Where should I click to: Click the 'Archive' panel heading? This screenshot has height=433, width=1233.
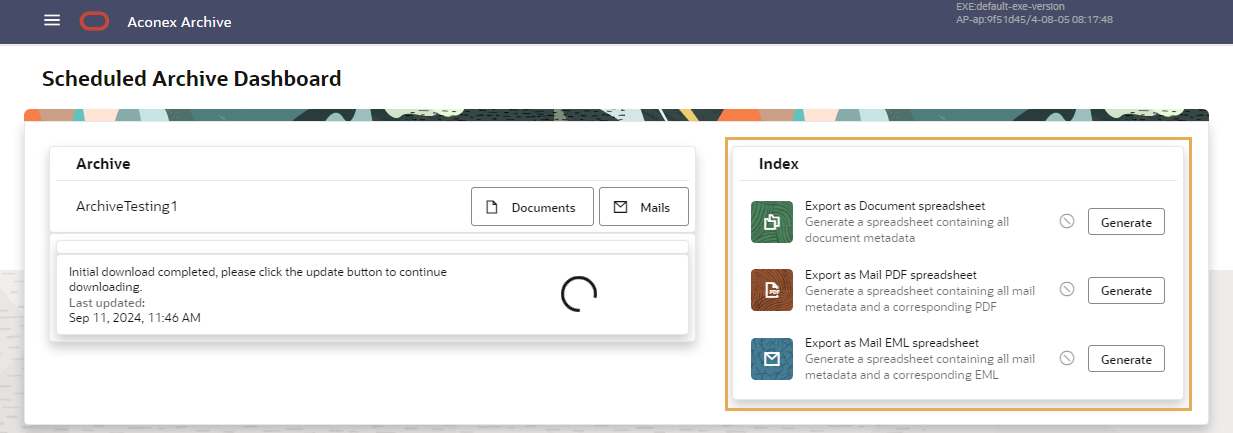103,164
